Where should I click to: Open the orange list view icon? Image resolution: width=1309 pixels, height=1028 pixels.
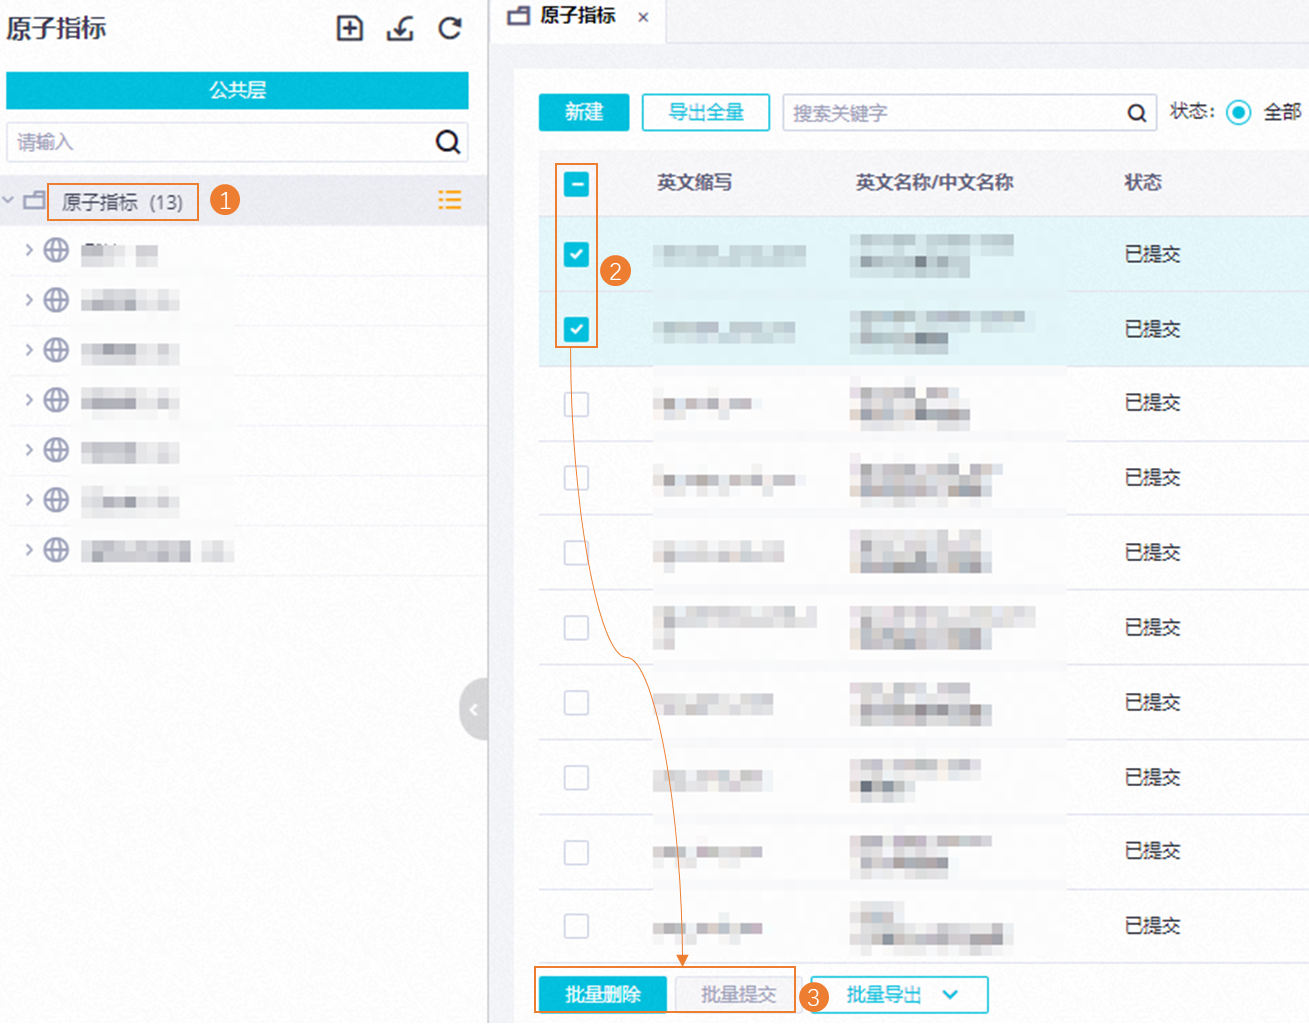click(x=449, y=200)
